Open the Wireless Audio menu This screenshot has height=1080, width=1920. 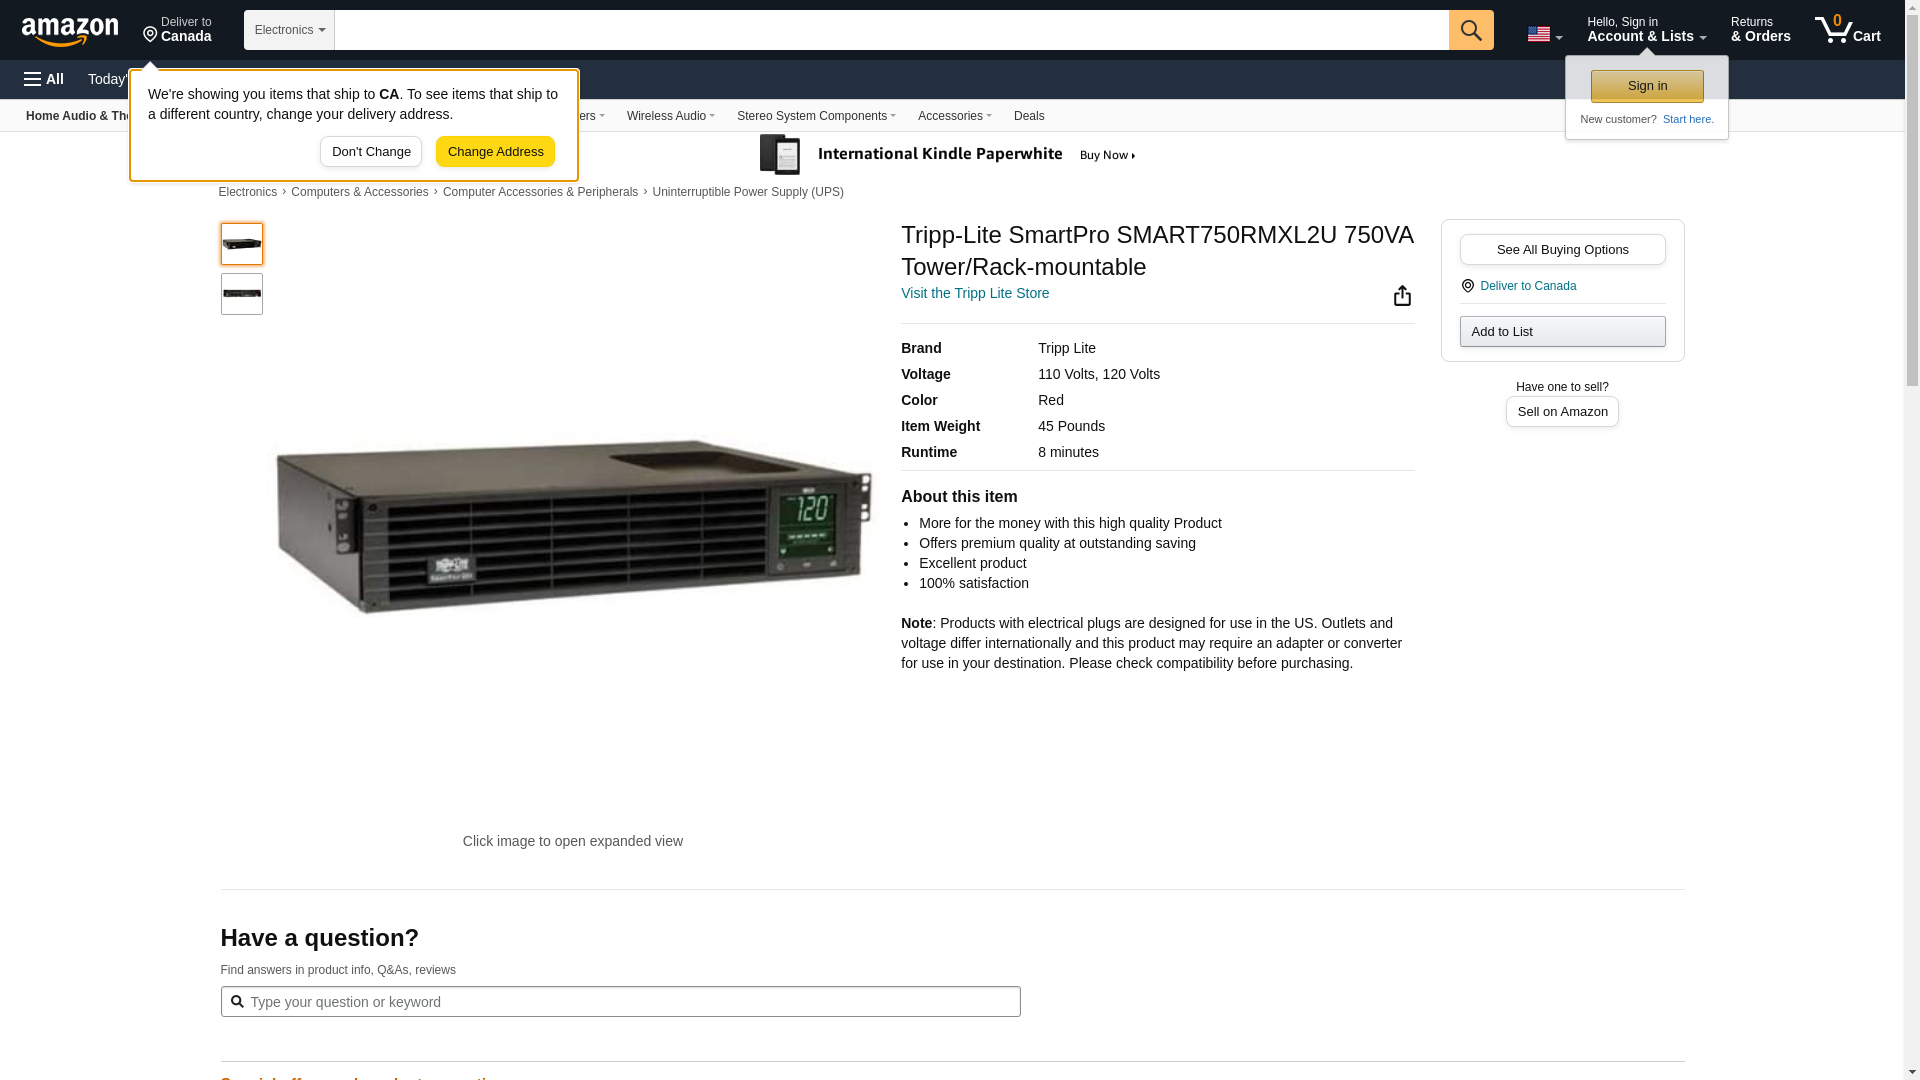670,116
